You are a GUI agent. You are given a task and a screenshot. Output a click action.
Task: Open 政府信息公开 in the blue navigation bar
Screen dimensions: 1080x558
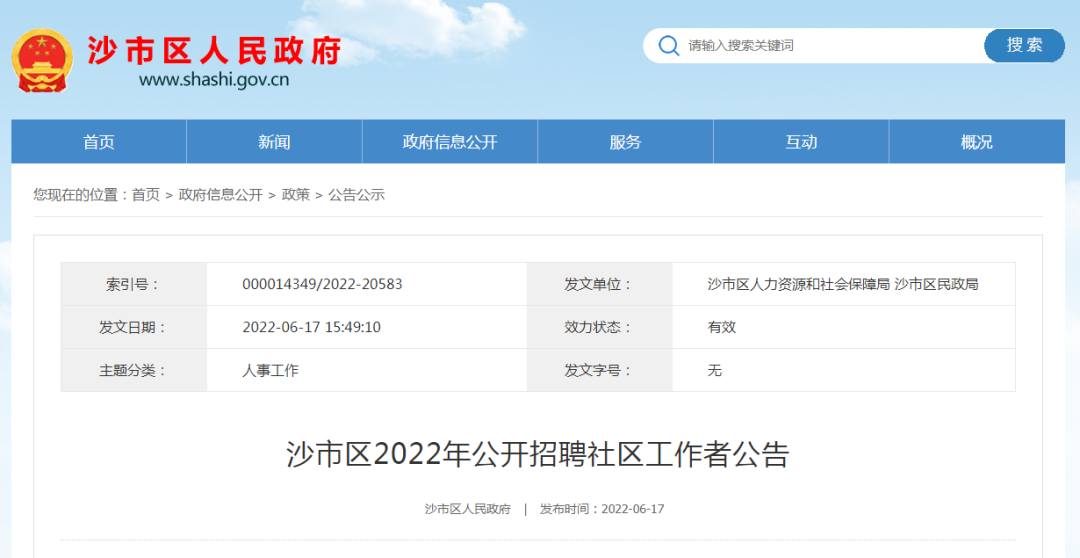click(x=450, y=142)
